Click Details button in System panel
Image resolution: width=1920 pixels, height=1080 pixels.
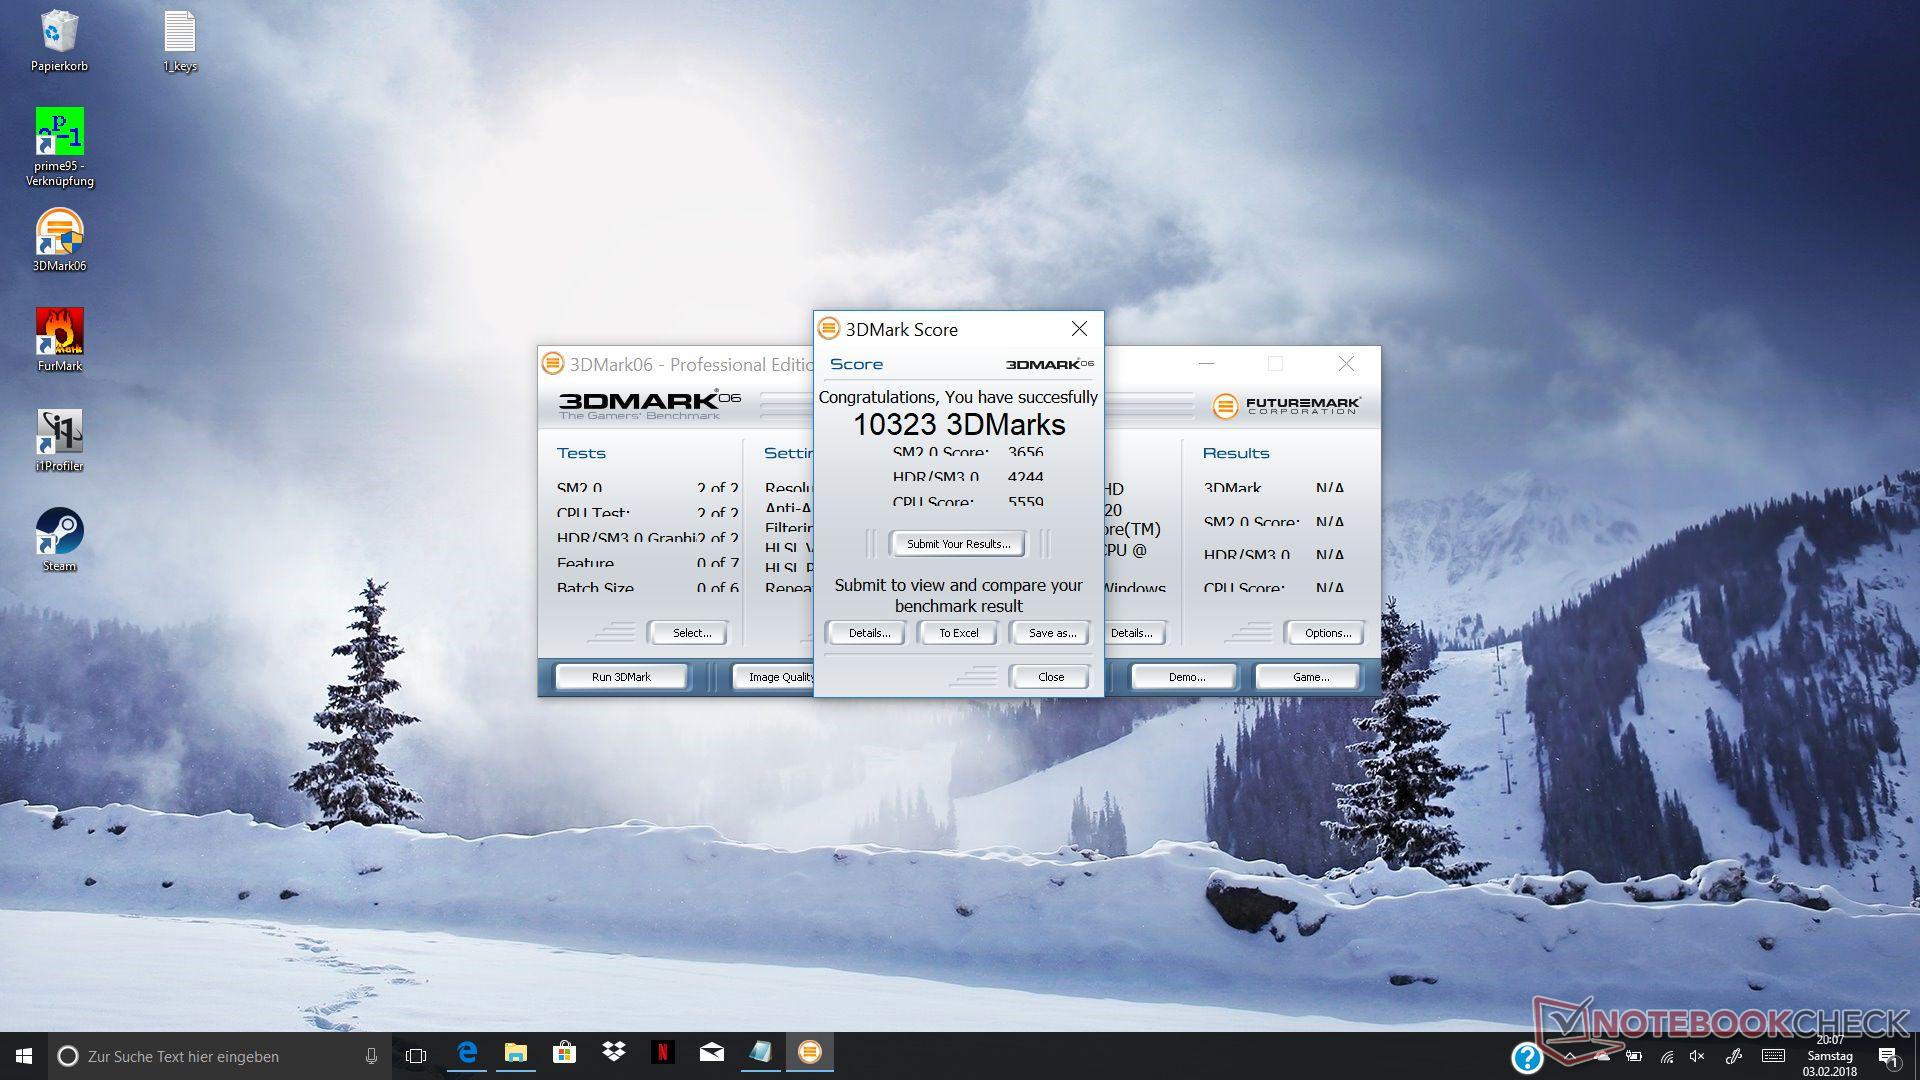click(x=1136, y=633)
